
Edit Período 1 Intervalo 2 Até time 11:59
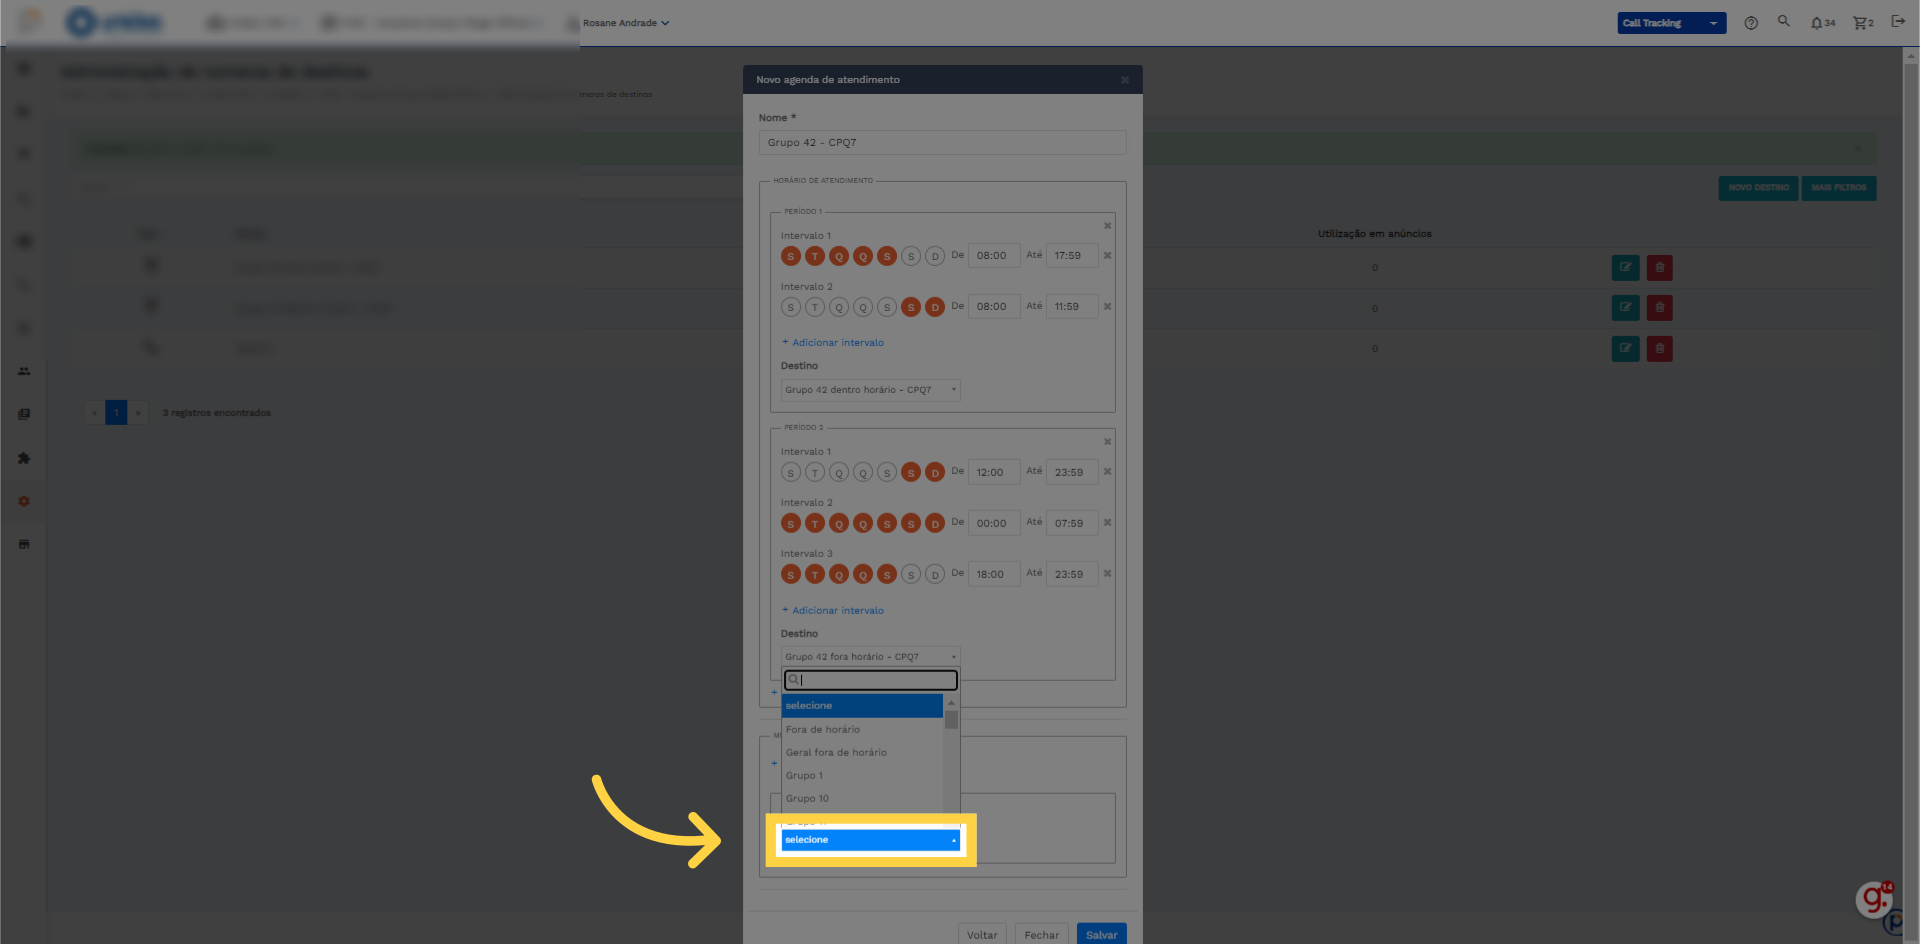tap(1072, 307)
